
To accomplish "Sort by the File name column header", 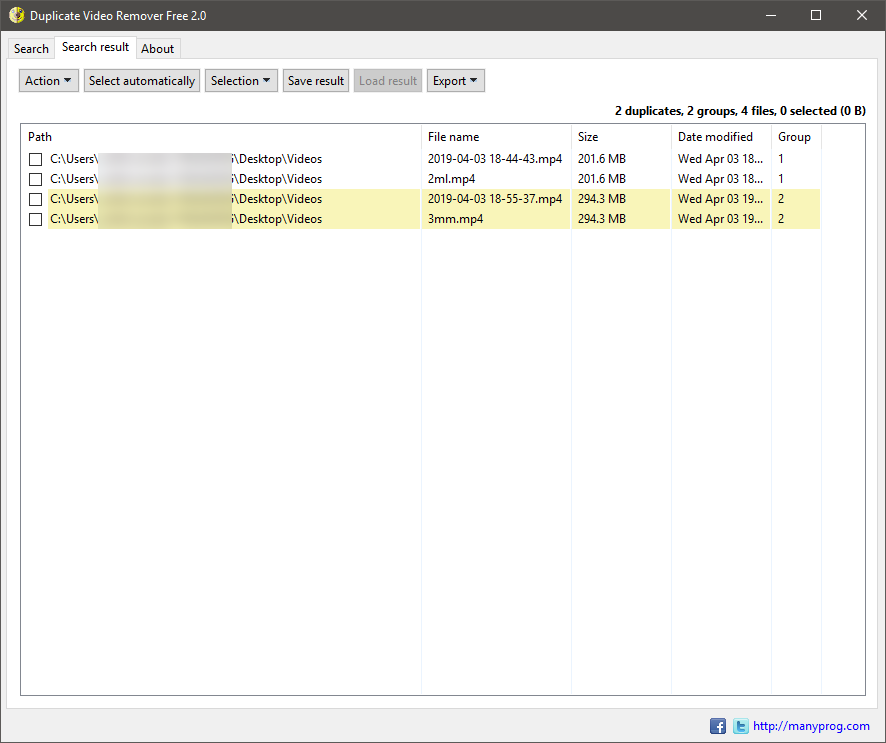I will pyautogui.click(x=496, y=137).
